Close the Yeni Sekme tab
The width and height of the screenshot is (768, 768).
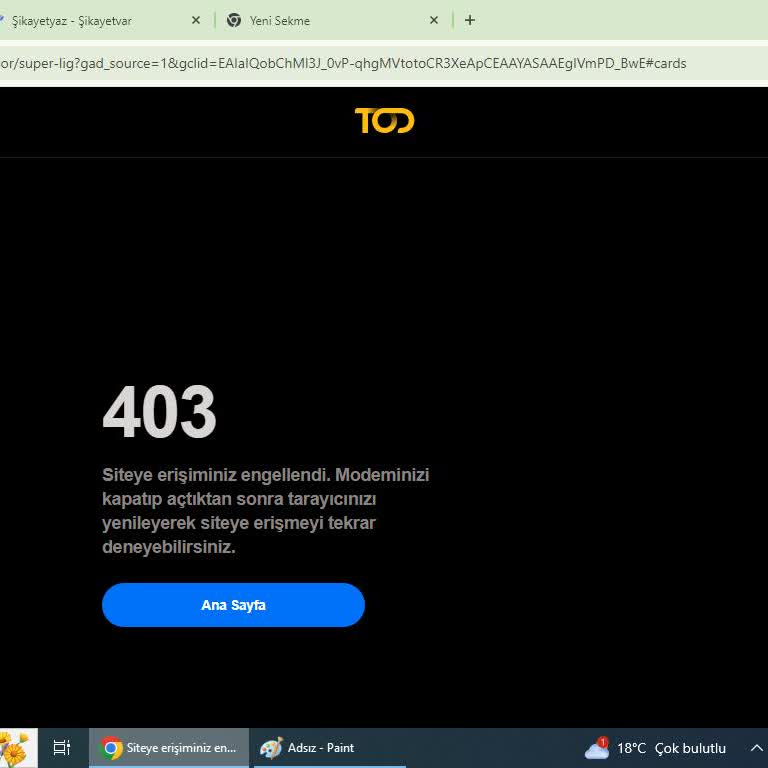coord(434,20)
